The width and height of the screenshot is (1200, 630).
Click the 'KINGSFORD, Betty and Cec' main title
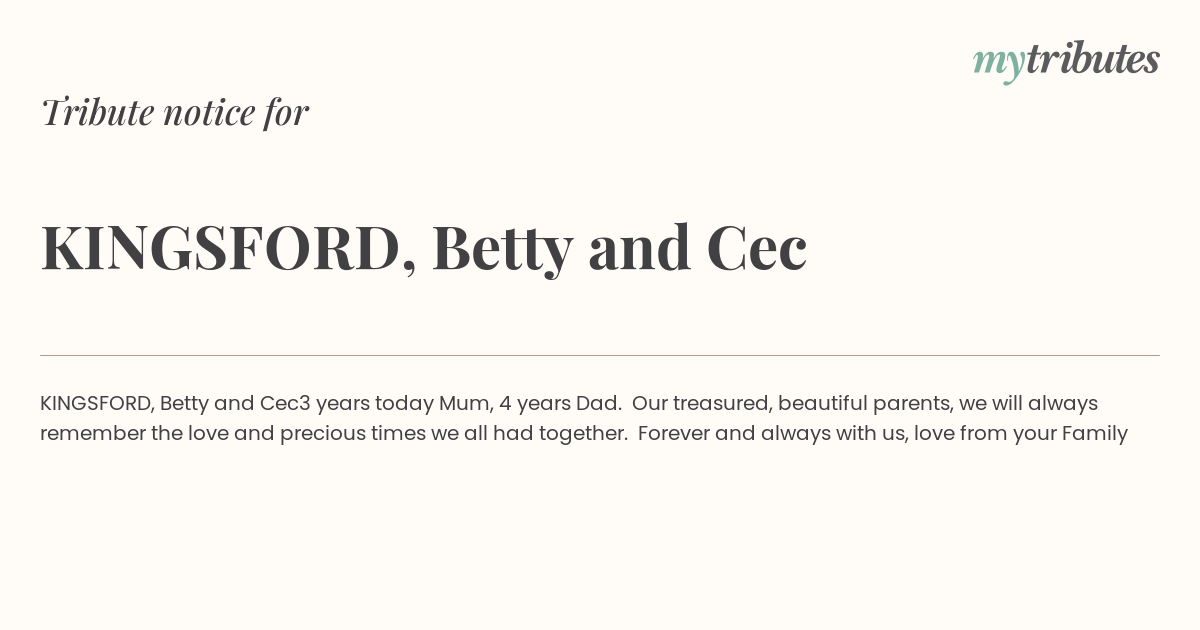(x=424, y=248)
